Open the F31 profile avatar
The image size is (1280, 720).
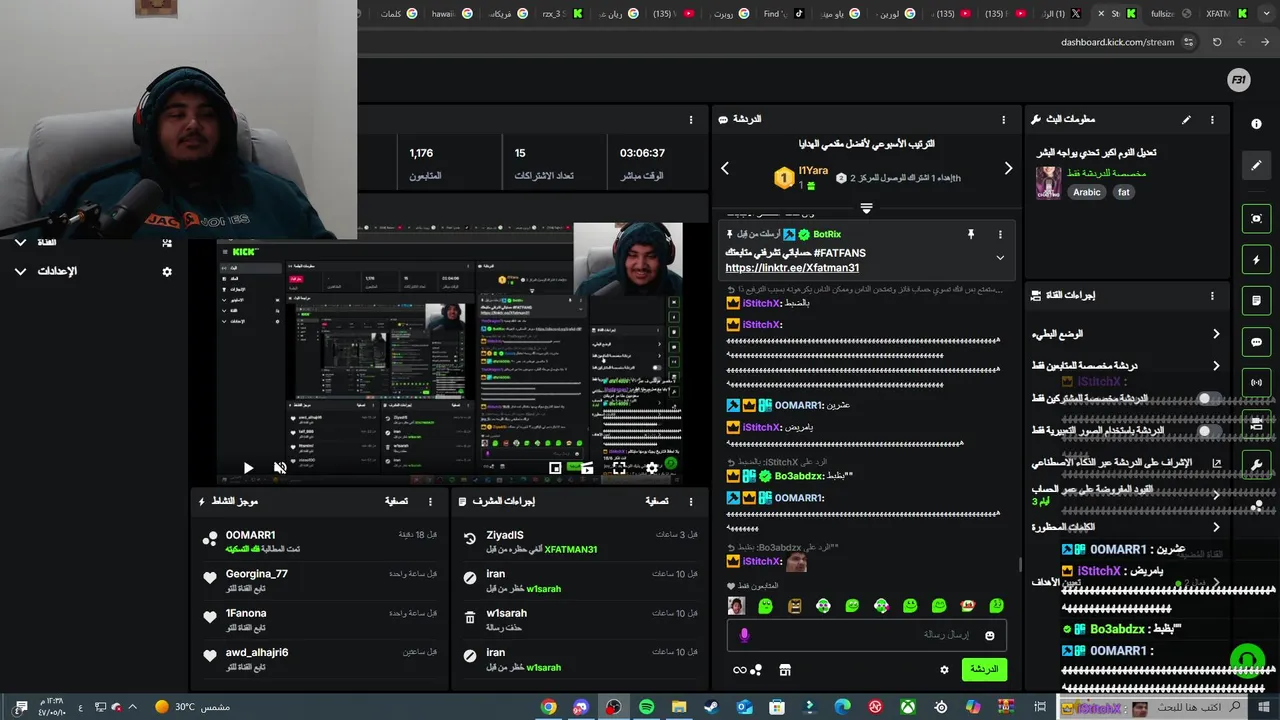pos(1238,81)
